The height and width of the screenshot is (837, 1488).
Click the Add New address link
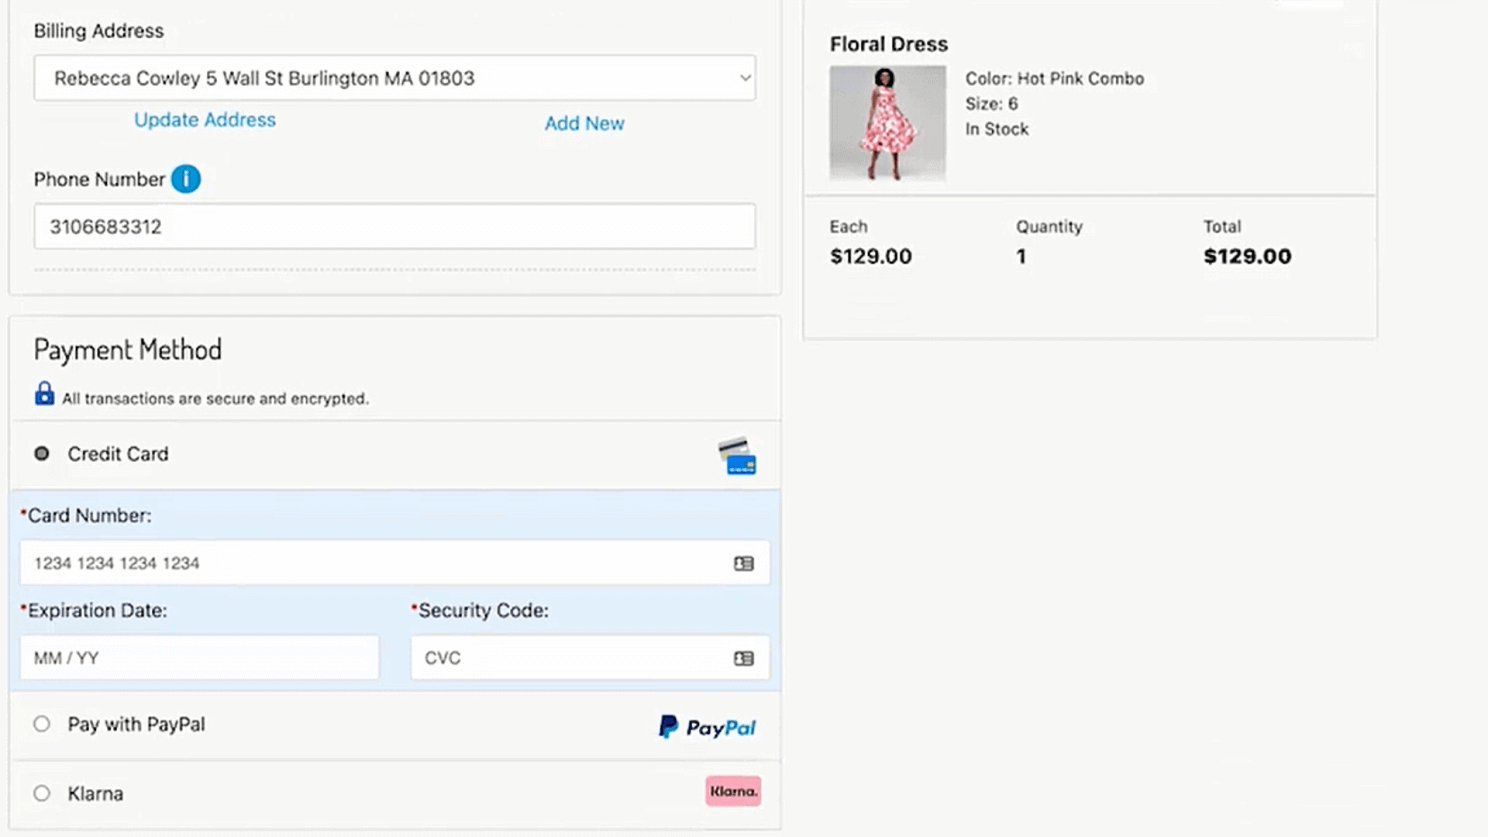(x=584, y=123)
